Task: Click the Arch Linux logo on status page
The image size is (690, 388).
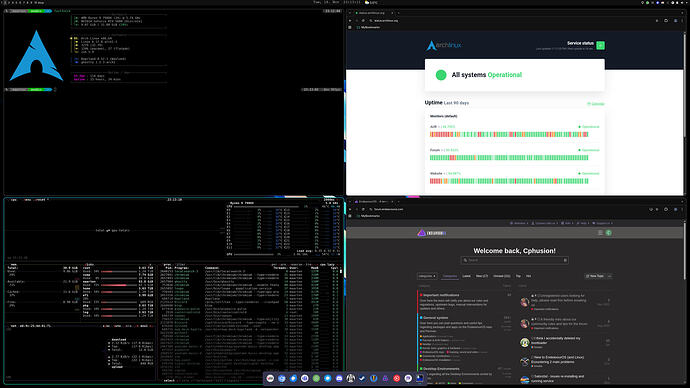Action: coord(444,45)
